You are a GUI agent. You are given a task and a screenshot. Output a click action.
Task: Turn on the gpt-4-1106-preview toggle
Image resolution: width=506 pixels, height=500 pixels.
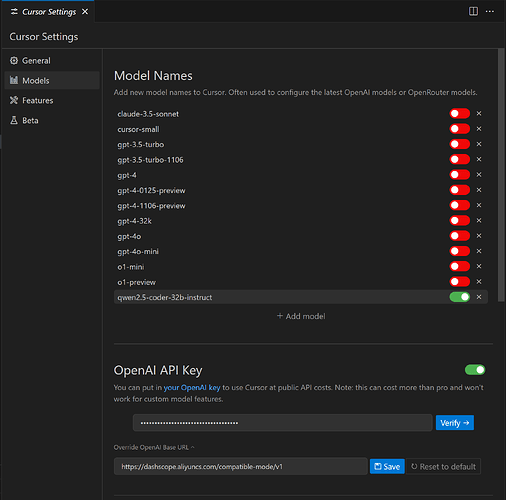point(460,205)
